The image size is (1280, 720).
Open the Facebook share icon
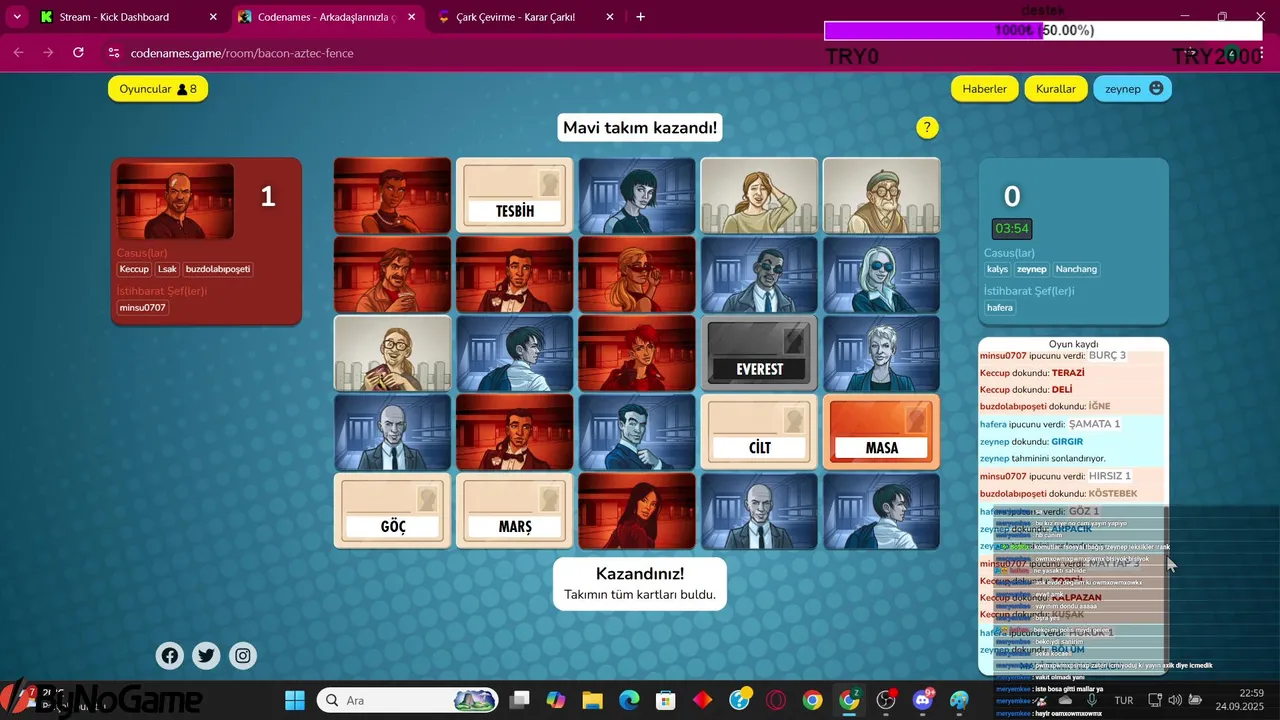(x=170, y=656)
